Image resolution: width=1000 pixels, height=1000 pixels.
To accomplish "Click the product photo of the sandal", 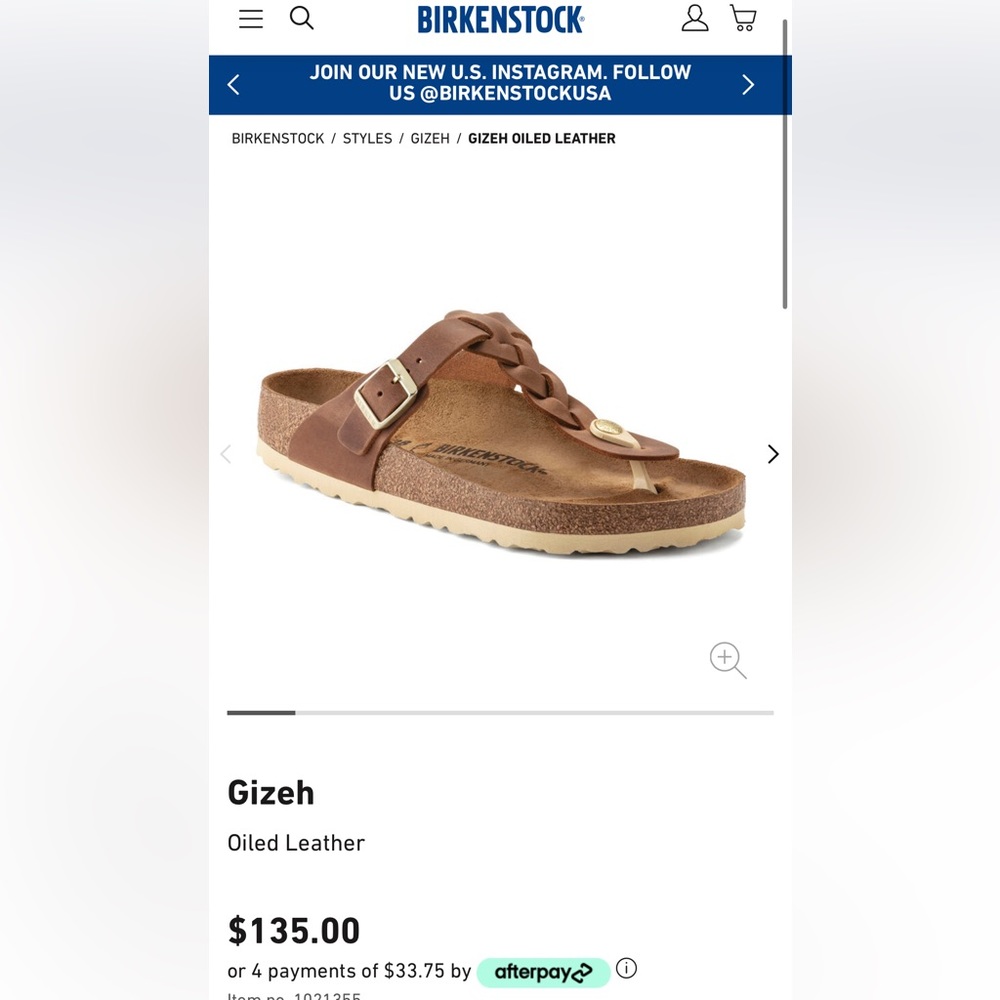I will 500,430.
